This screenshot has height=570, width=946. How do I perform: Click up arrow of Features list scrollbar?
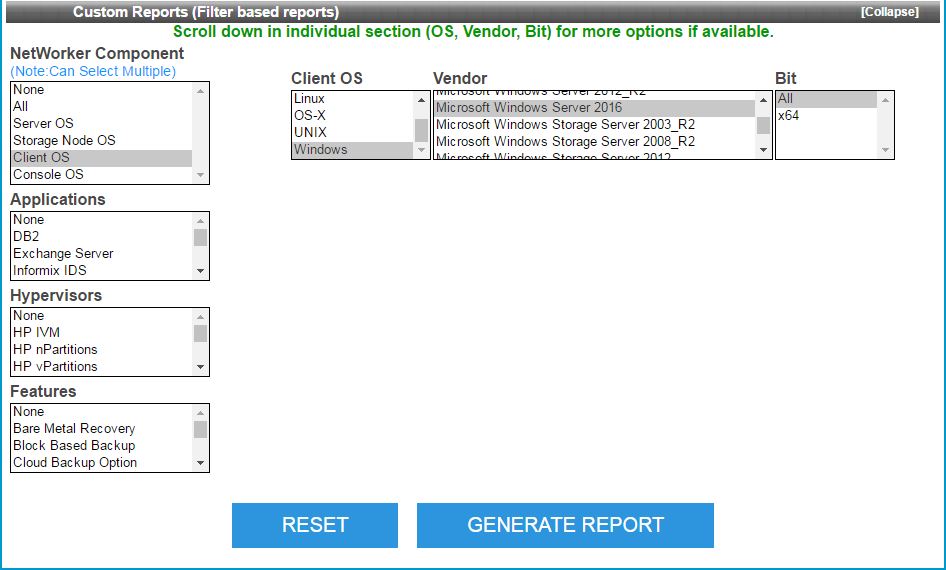(x=200, y=412)
